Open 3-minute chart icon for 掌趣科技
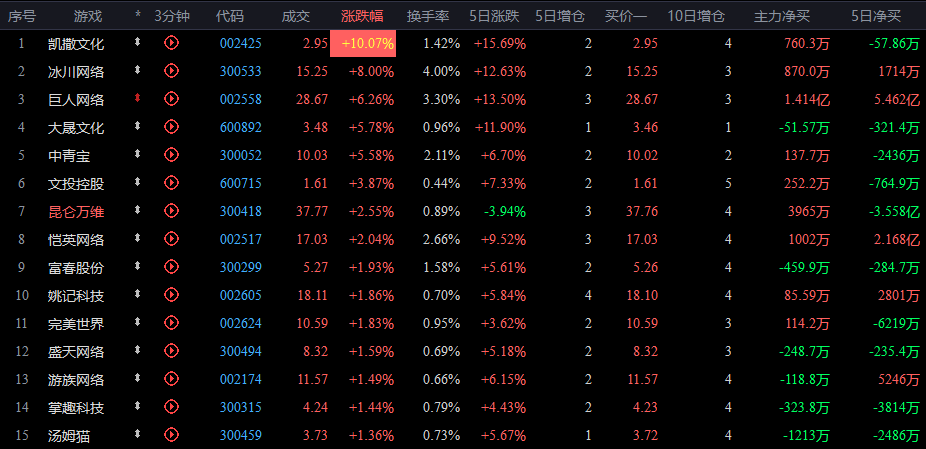 coord(171,406)
